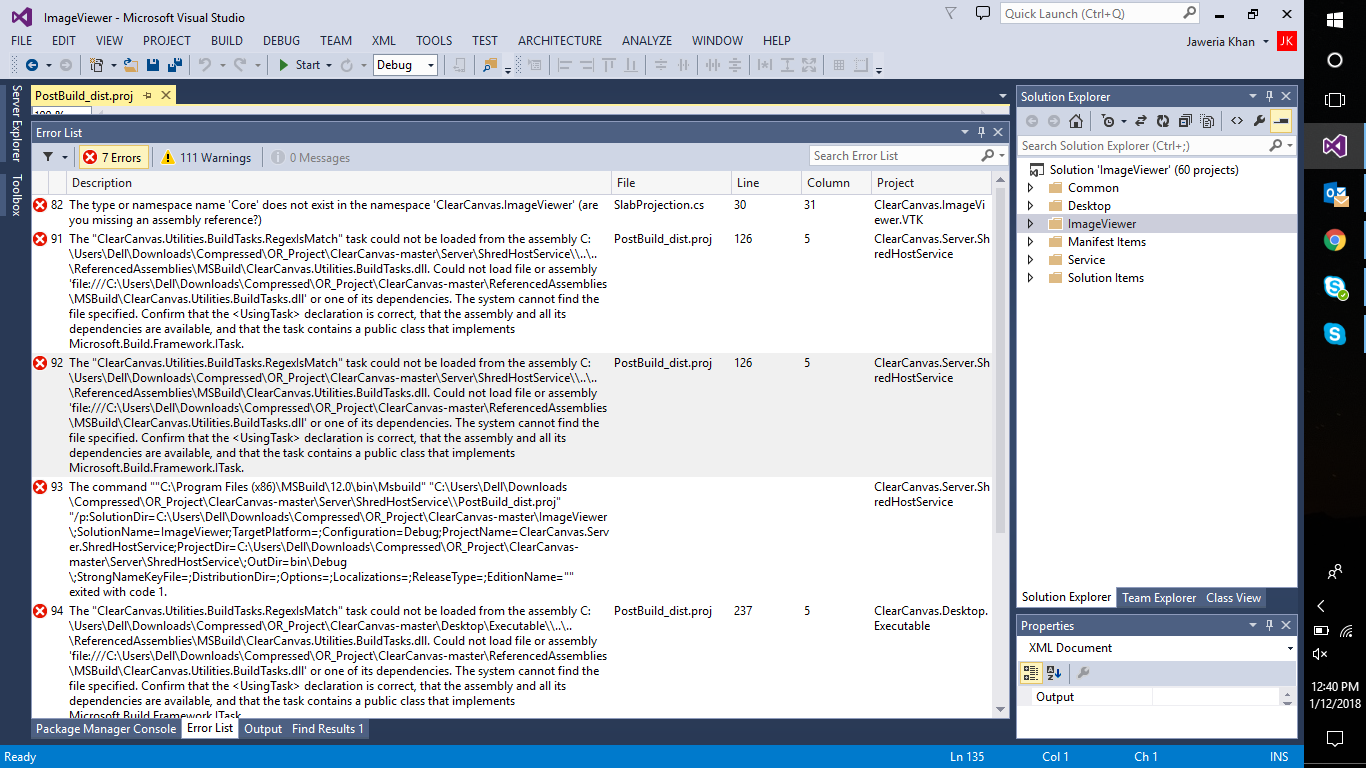Image resolution: width=1366 pixels, height=768 pixels.
Task: Select Sync with Active Document in Solution Explorer
Action: coord(1141,120)
